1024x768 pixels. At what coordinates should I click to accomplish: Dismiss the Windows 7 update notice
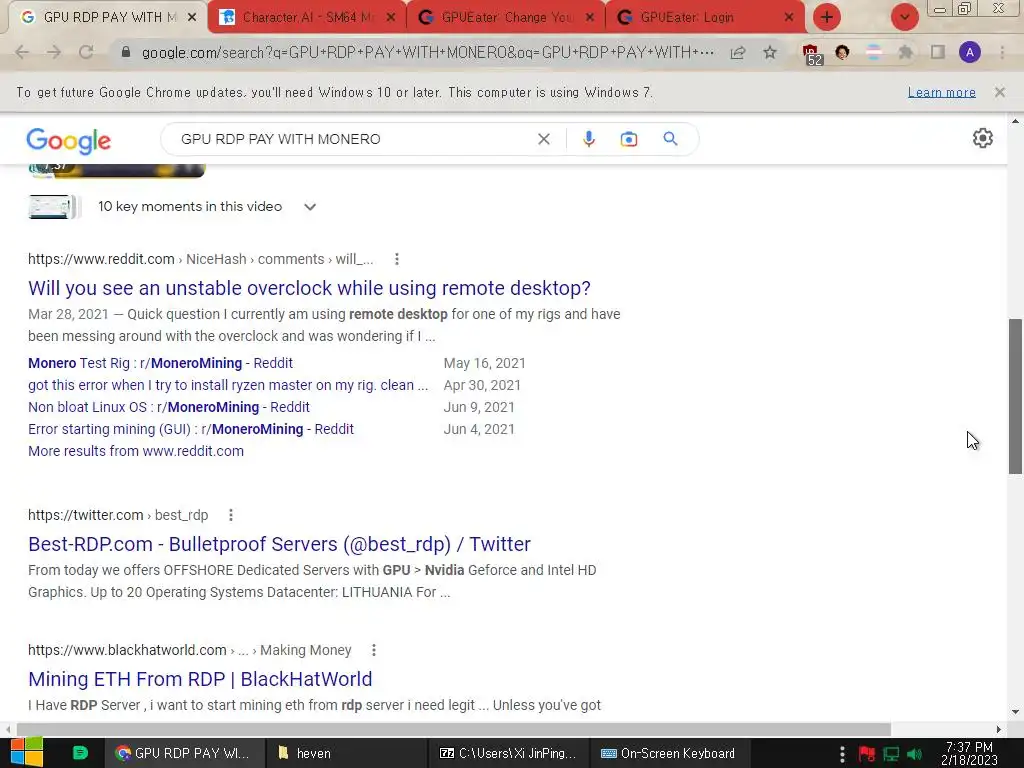coord(999,92)
